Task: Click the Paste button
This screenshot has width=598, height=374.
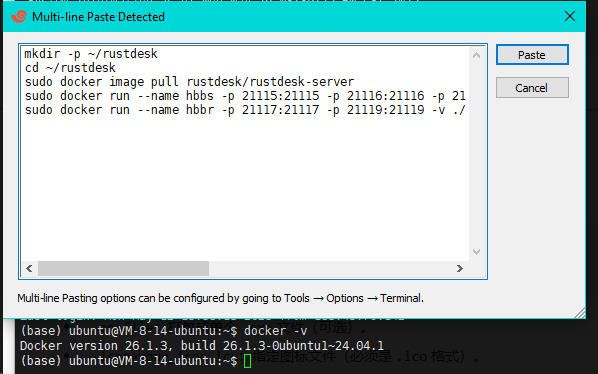Action: pos(532,55)
